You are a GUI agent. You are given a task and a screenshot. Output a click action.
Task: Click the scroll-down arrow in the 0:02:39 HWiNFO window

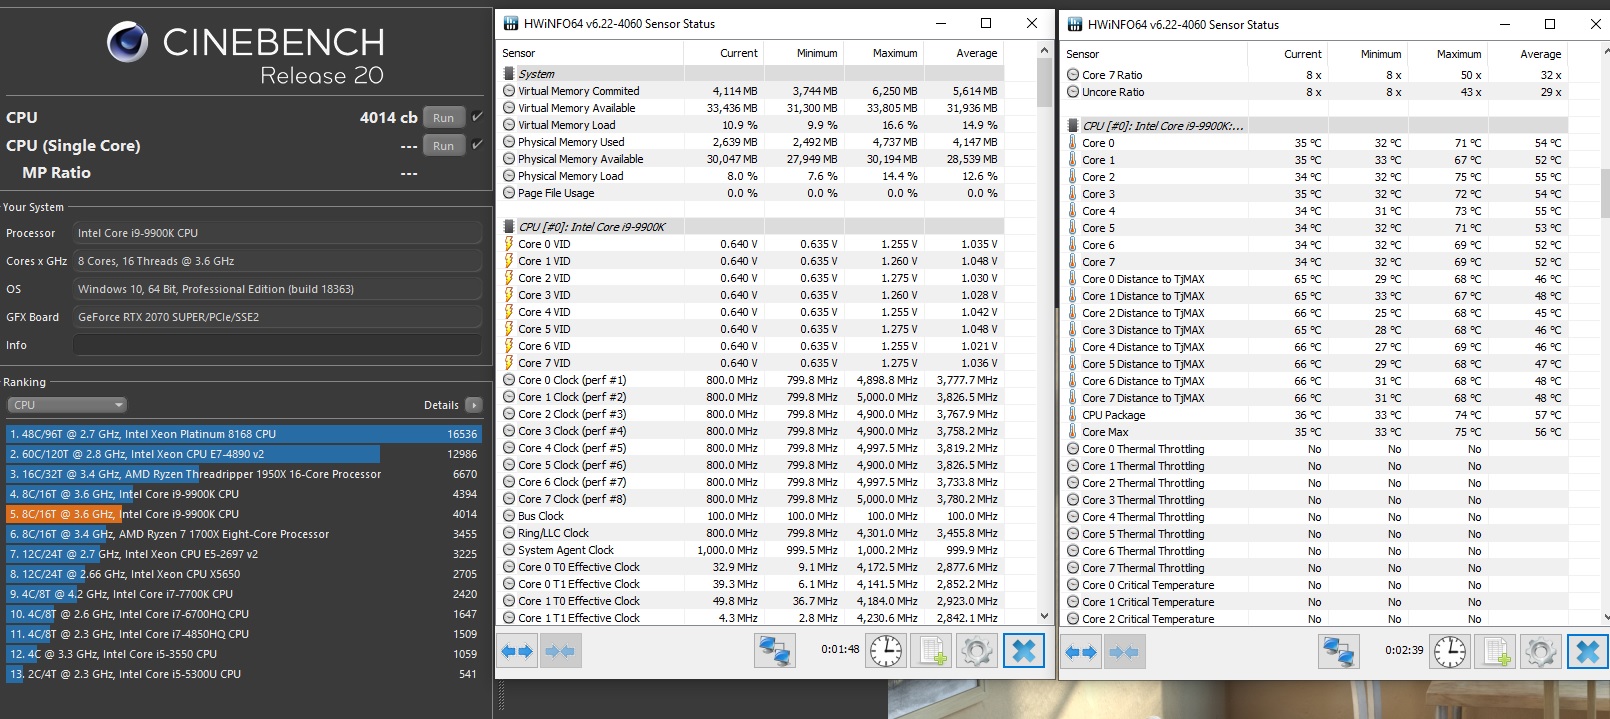click(x=1606, y=618)
